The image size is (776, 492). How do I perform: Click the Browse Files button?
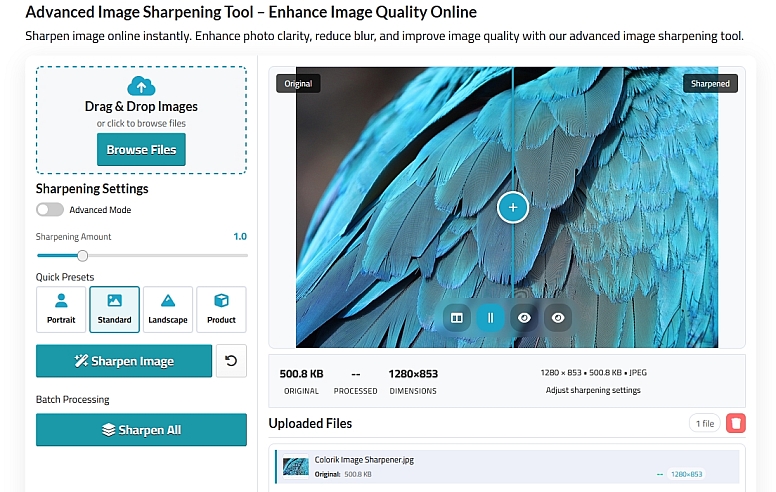(141, 149)
